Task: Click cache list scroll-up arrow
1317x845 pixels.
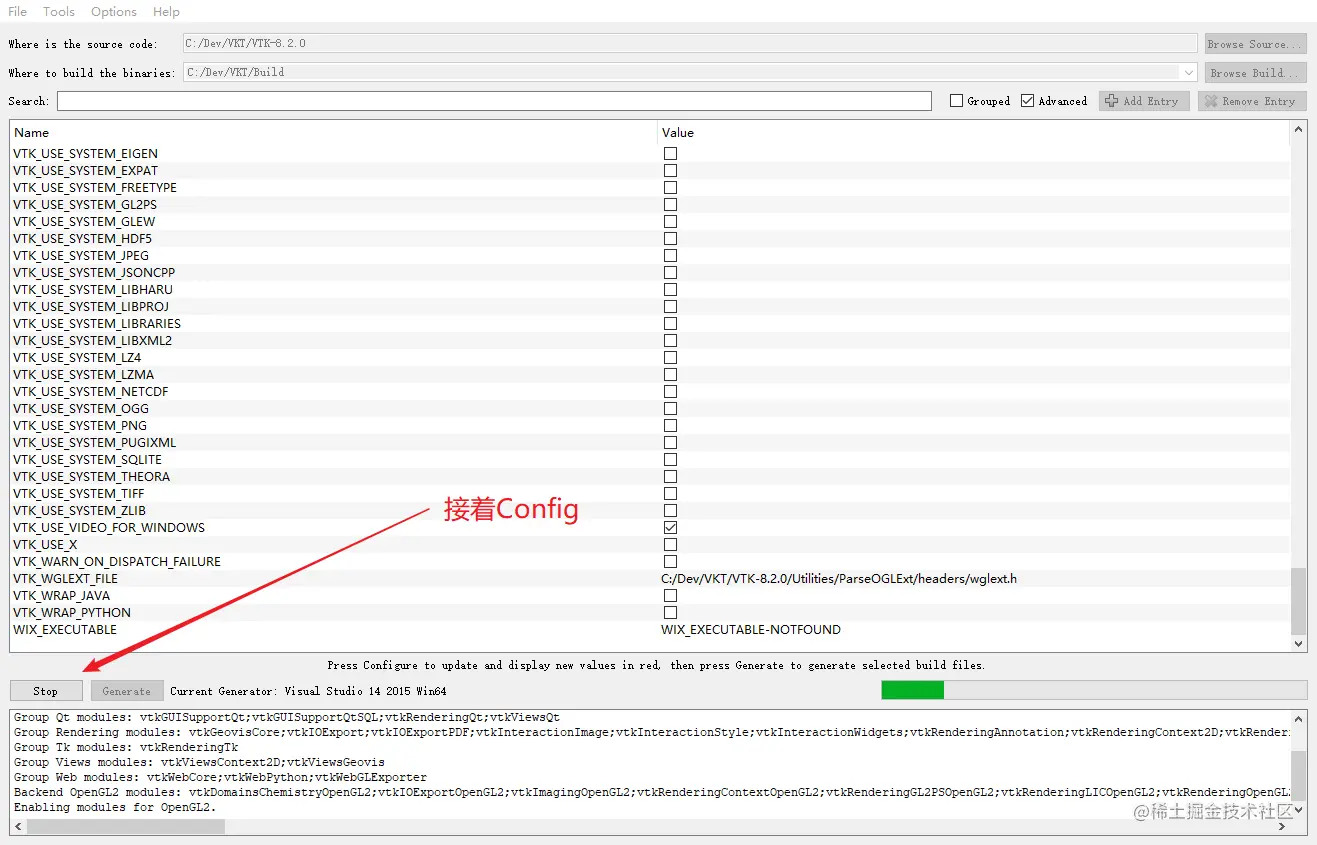Action: [1299, 130]
